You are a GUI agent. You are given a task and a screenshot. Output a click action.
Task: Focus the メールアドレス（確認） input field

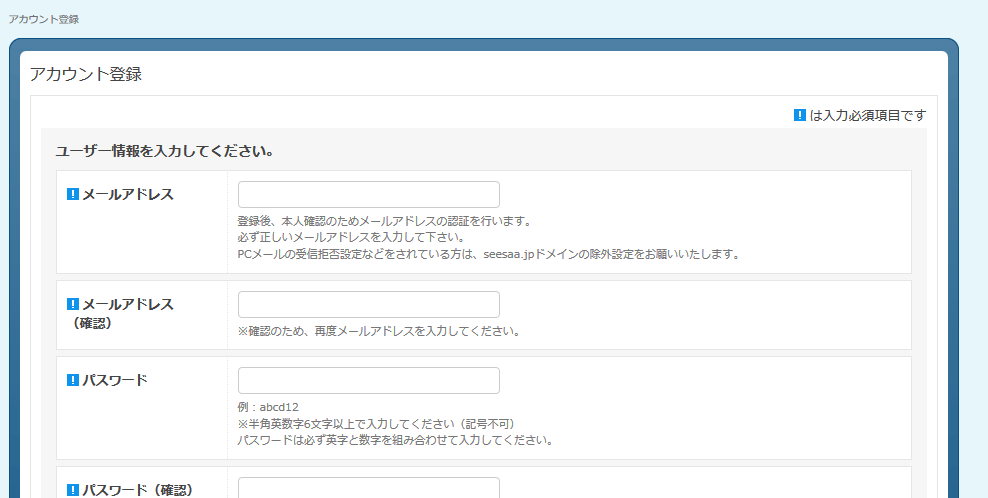pos(369,304)
